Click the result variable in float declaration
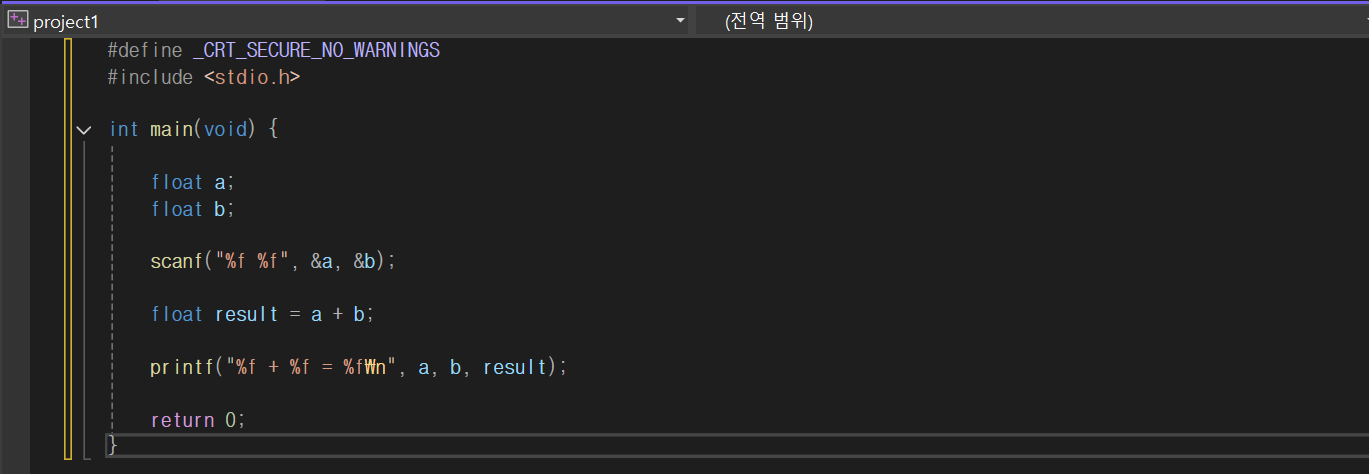 pyautogui.click(x=247, y=314)
